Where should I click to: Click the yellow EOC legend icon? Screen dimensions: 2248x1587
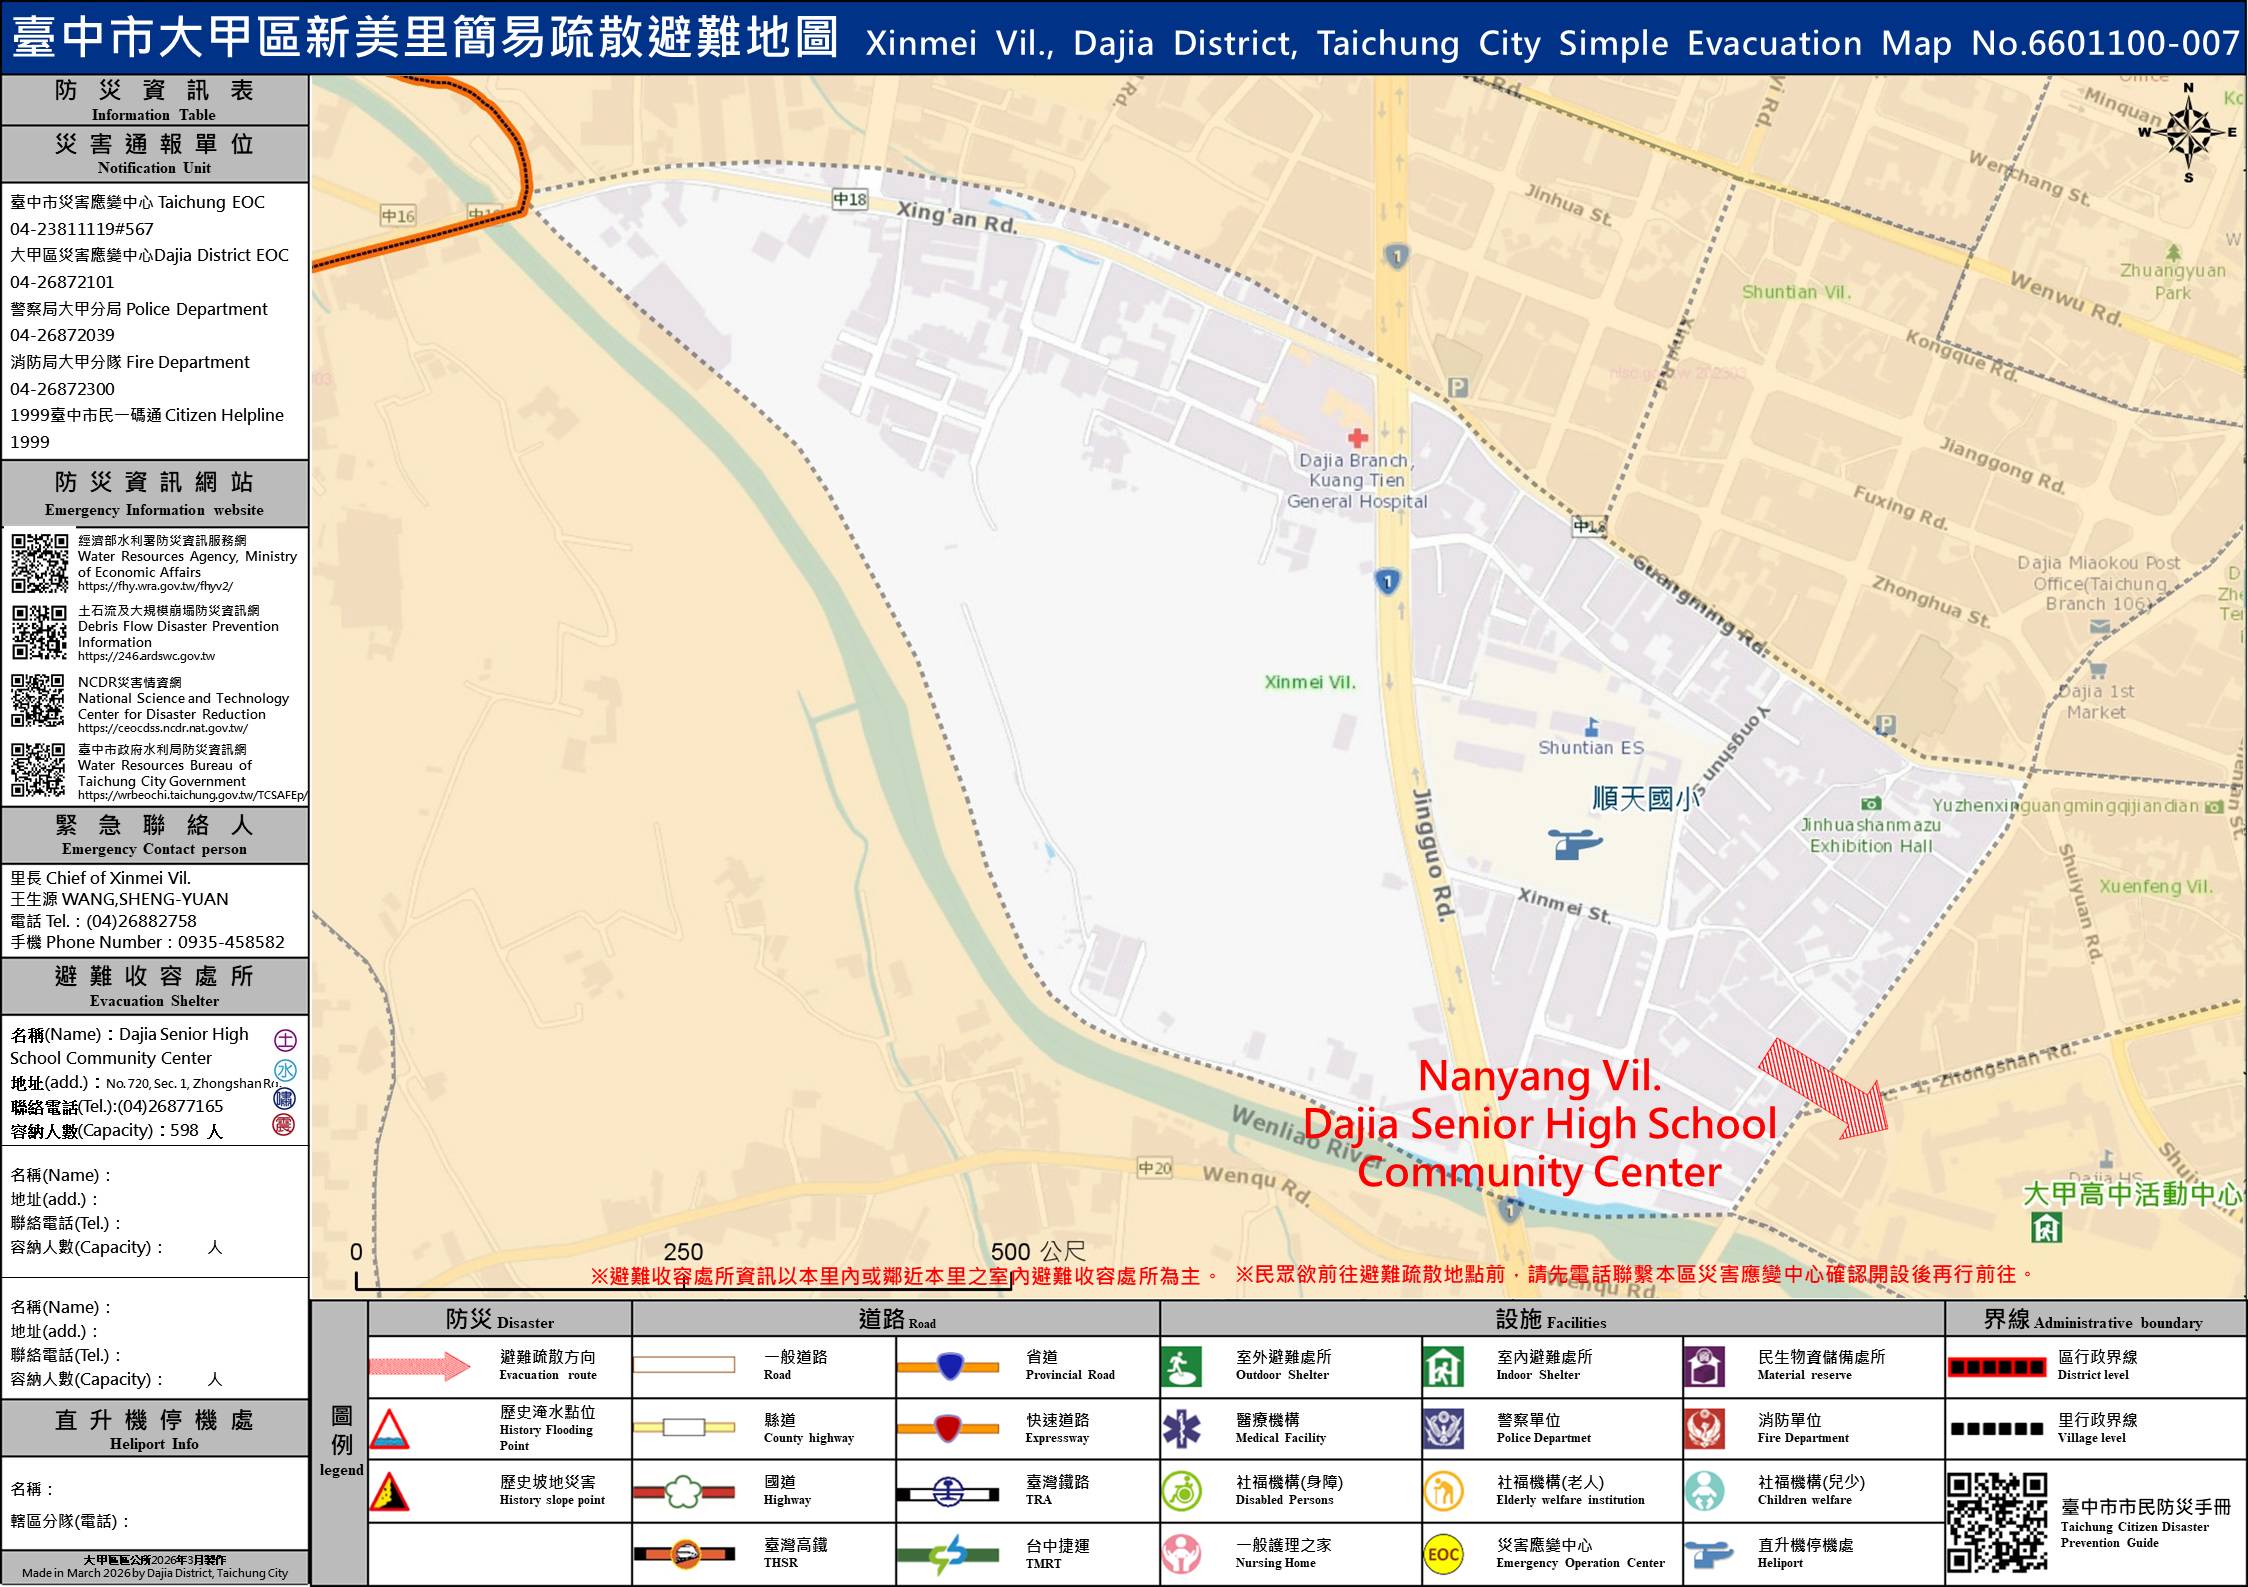1443,1554
